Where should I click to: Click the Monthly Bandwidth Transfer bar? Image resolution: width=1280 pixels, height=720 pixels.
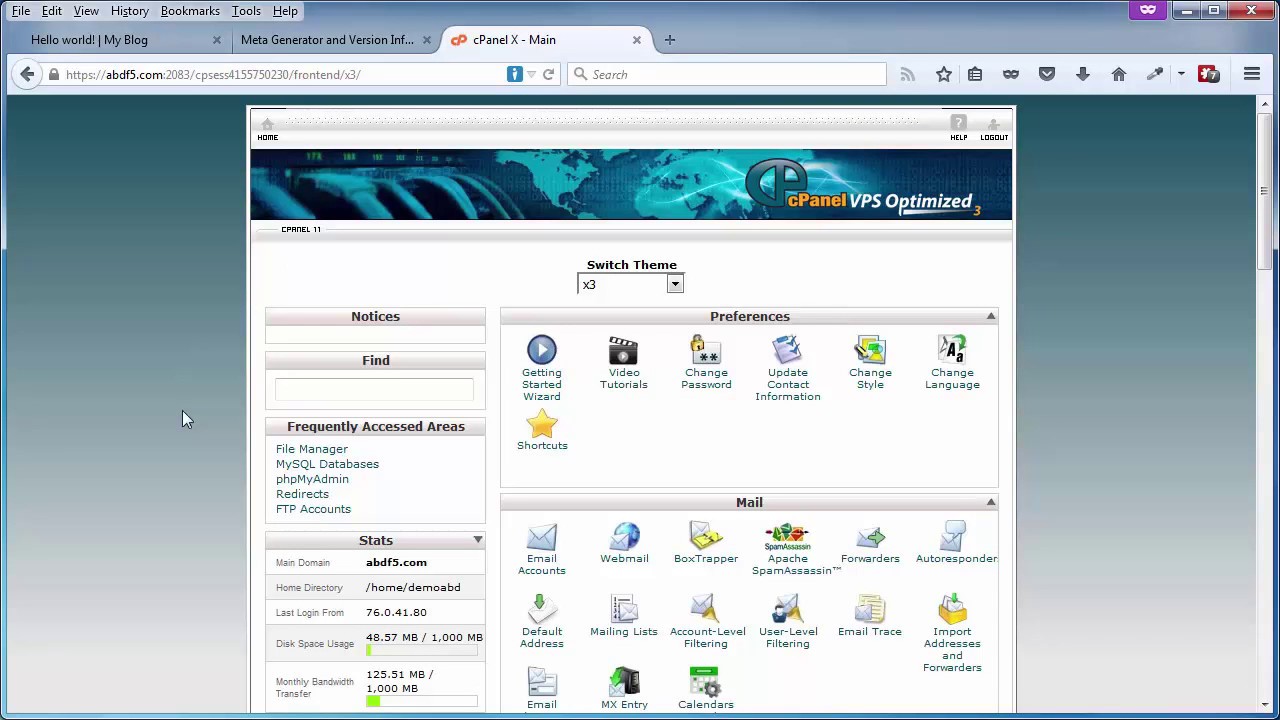point(421,701)
